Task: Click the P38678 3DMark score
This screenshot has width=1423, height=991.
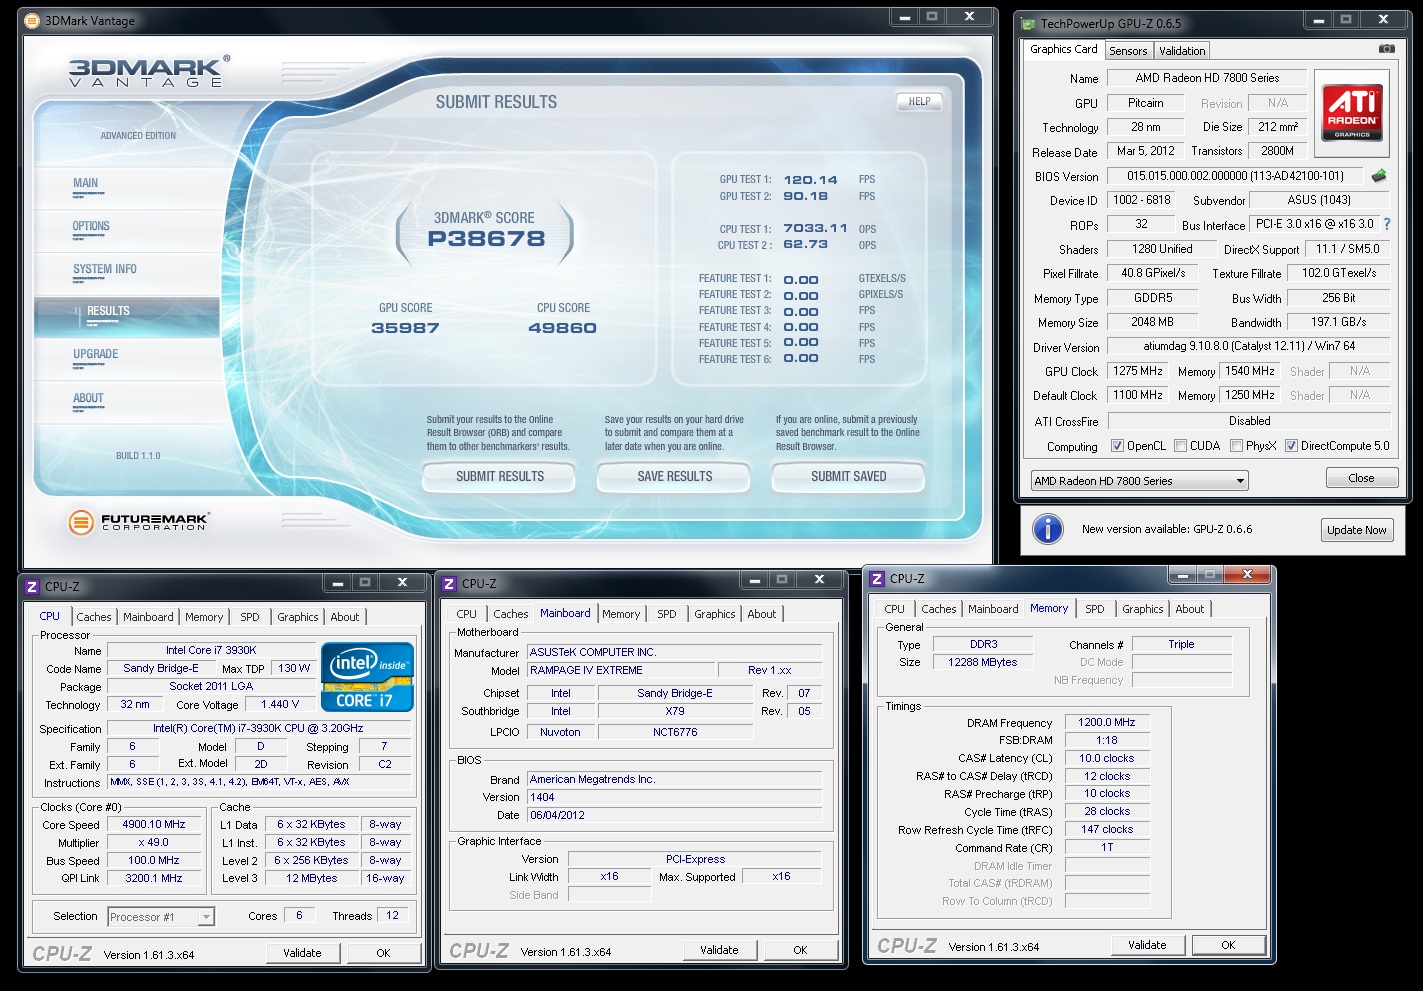Action: 487,239
